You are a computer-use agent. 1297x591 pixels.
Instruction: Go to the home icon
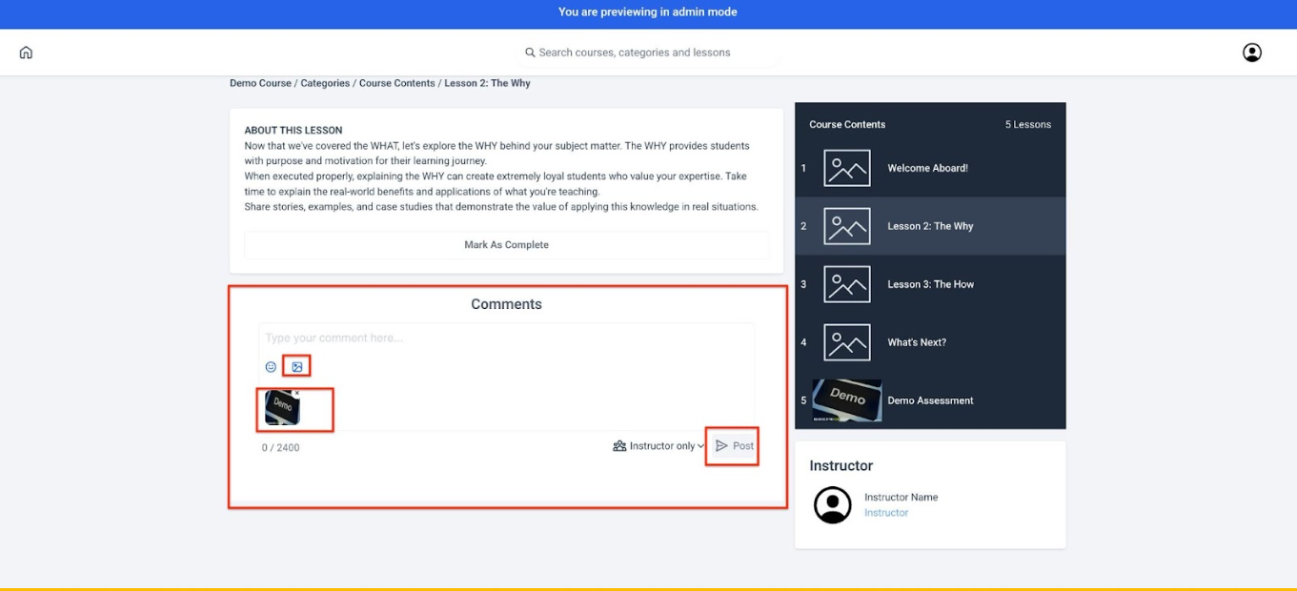point(26,52)
